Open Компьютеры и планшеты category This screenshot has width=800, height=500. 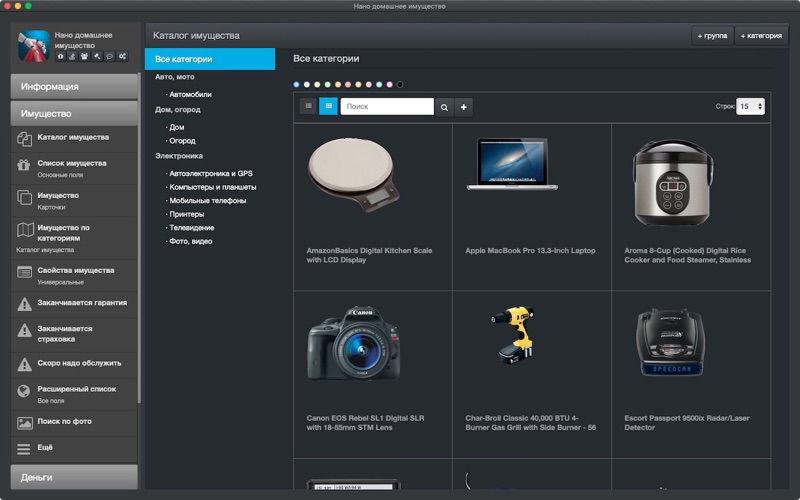[212, 187]
